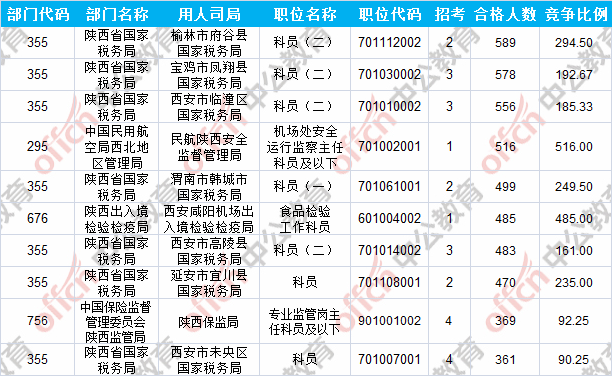Click the 合格人数 column header
Screen dimensions: 612x376
tap(505, 14)
